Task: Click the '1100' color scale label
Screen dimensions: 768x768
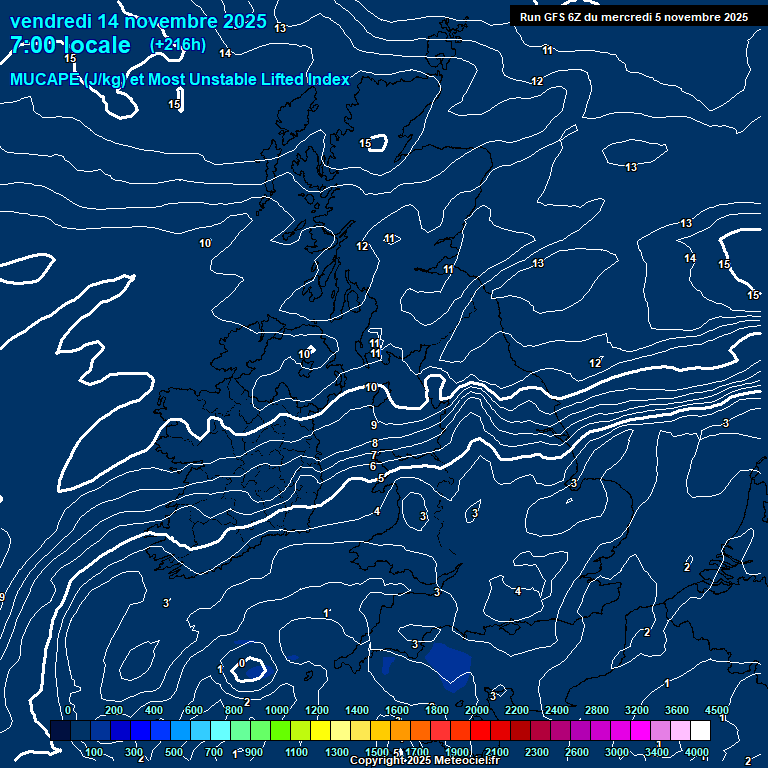Action: pyautogui.click(x=296, y=752)
